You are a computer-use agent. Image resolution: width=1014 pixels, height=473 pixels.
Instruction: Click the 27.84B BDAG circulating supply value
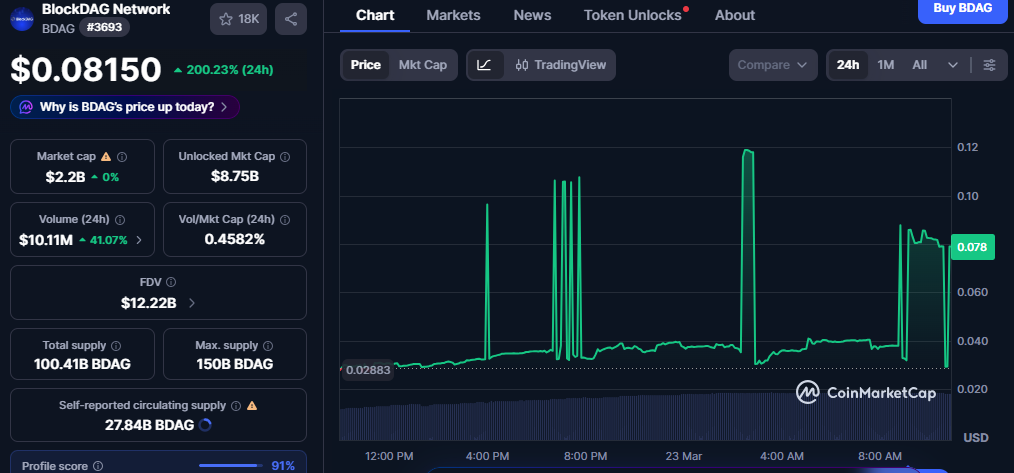tap(149, 425)
